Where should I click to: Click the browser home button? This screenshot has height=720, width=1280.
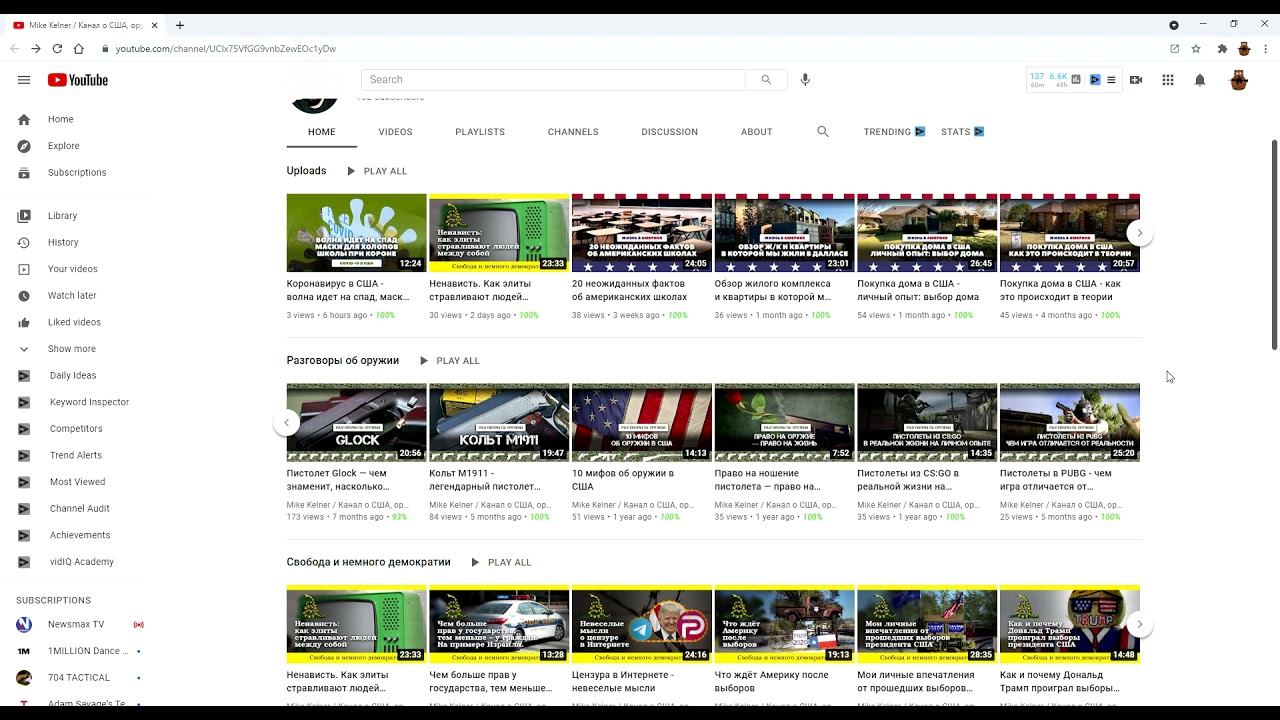(x=79, y=49)
